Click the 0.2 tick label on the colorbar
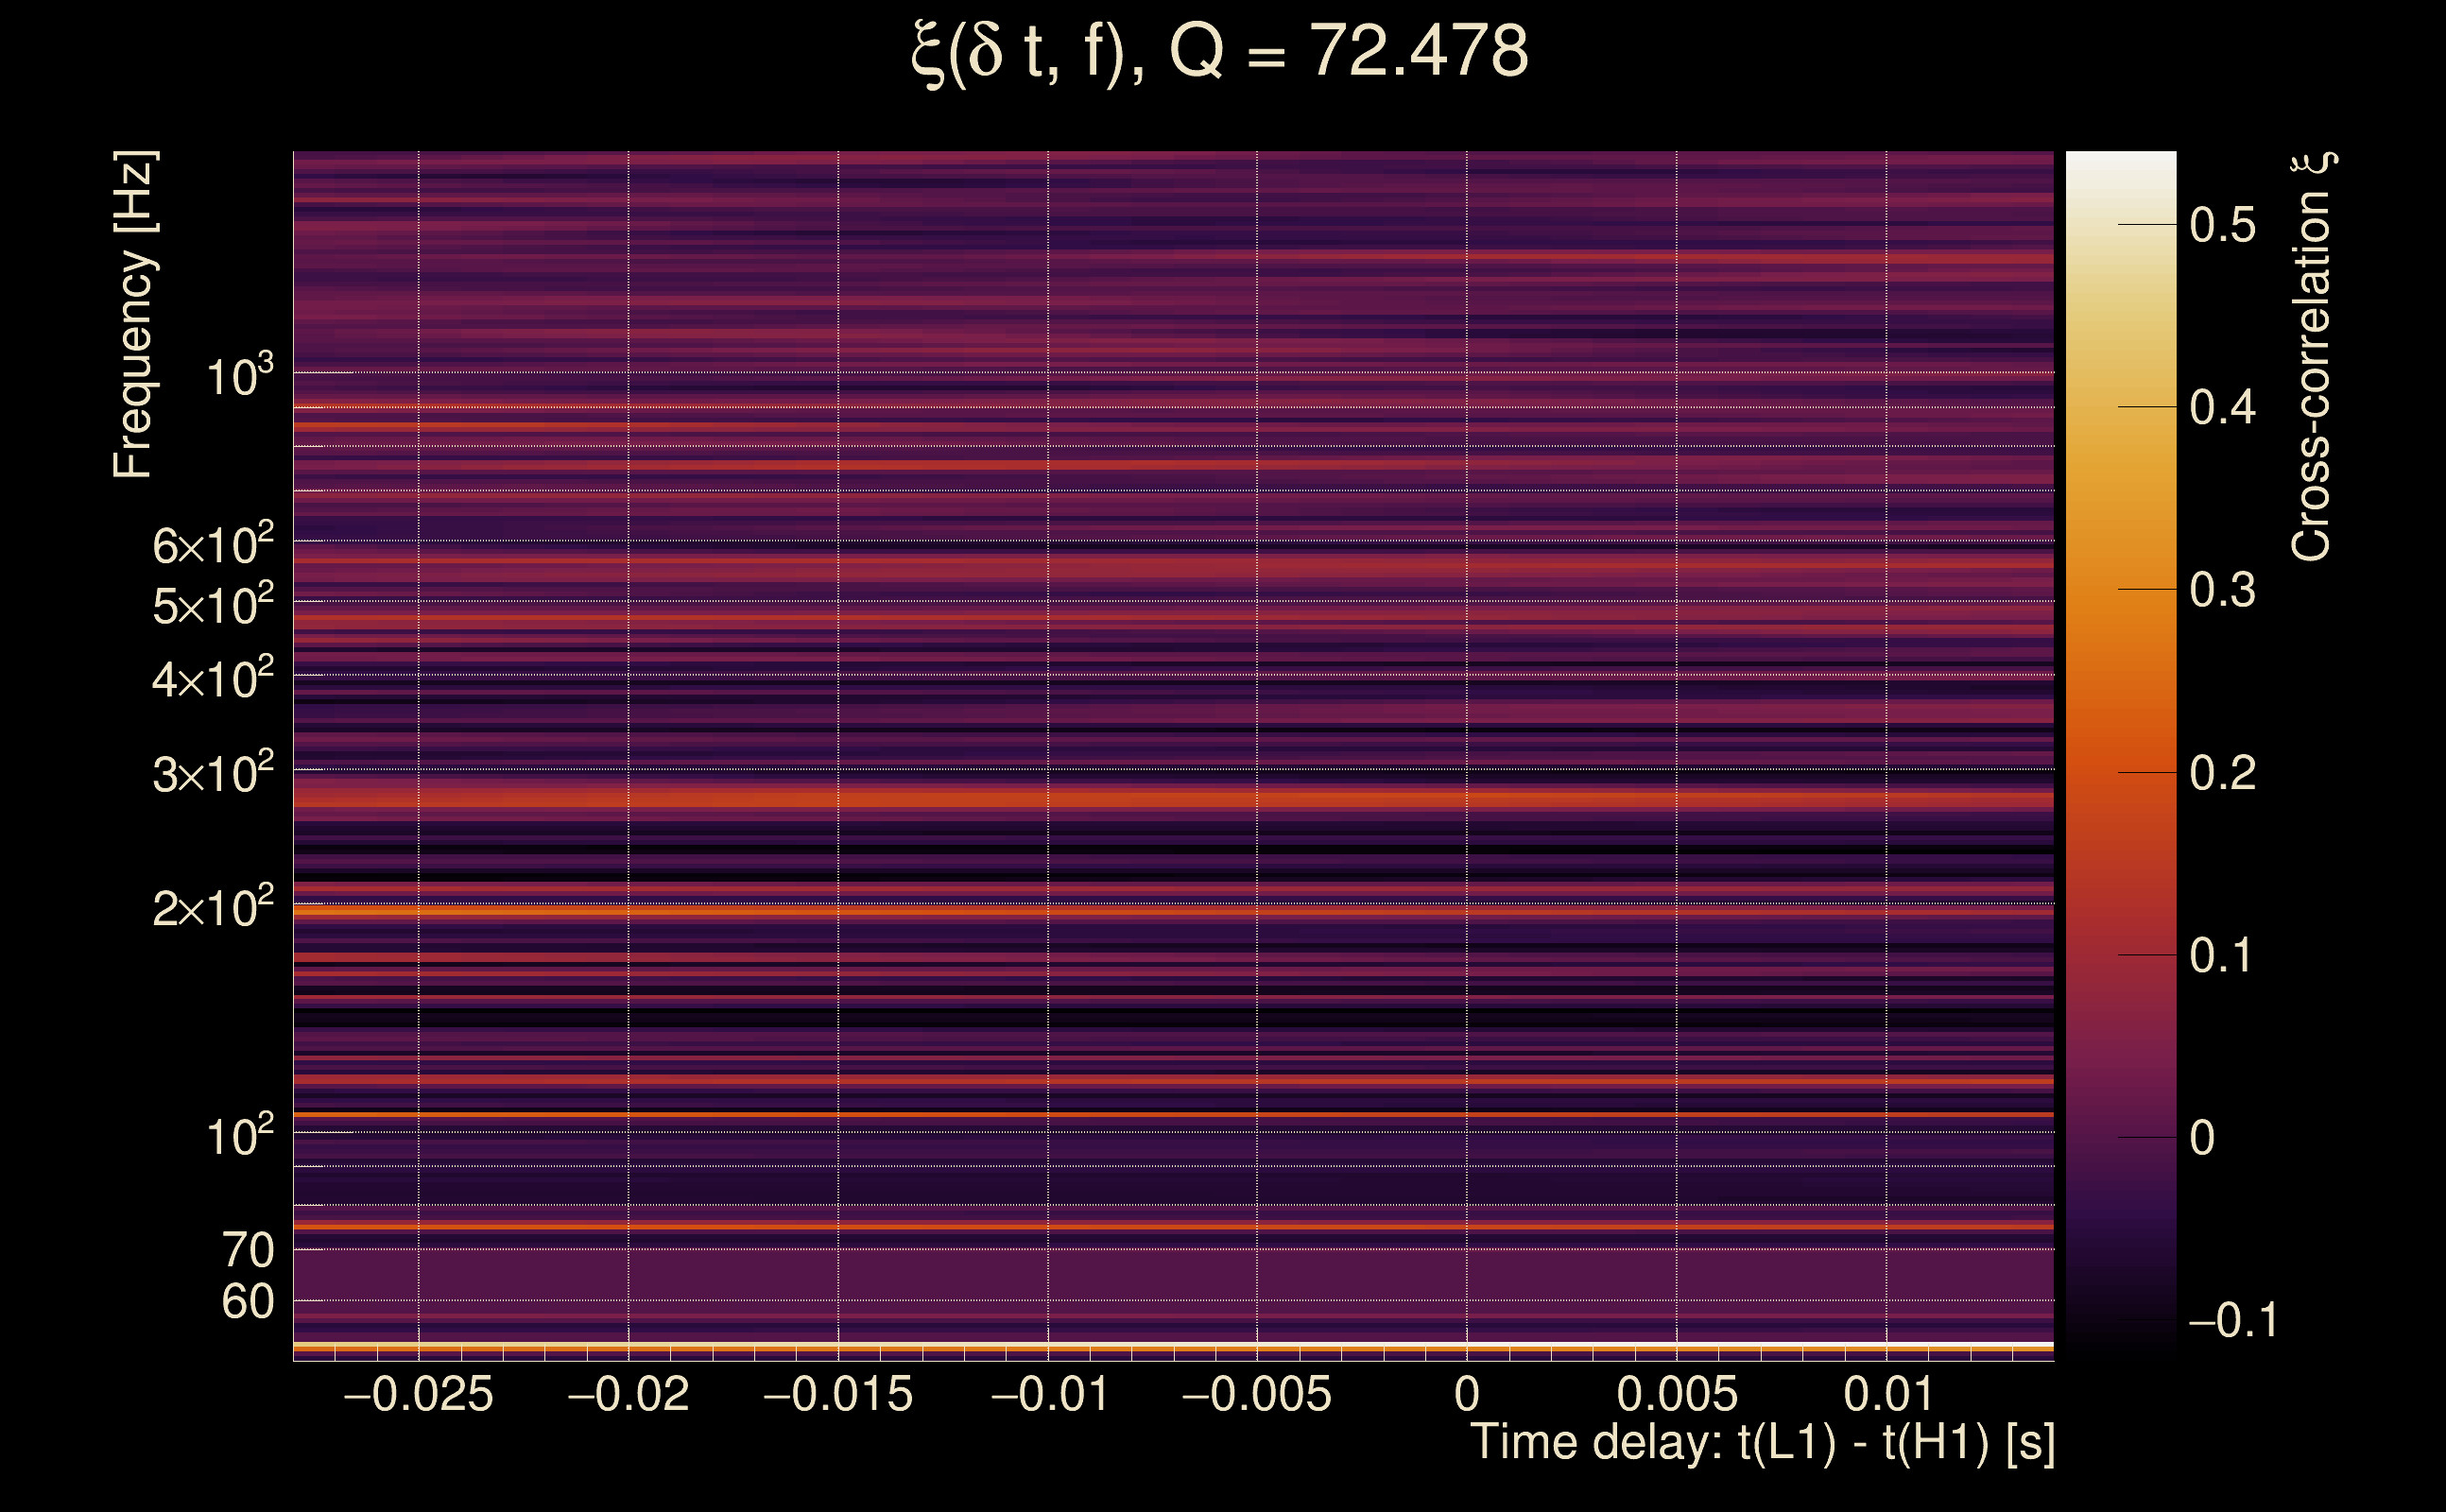The height and width of the screenshot is (1512, 2446). [2222, 773]
